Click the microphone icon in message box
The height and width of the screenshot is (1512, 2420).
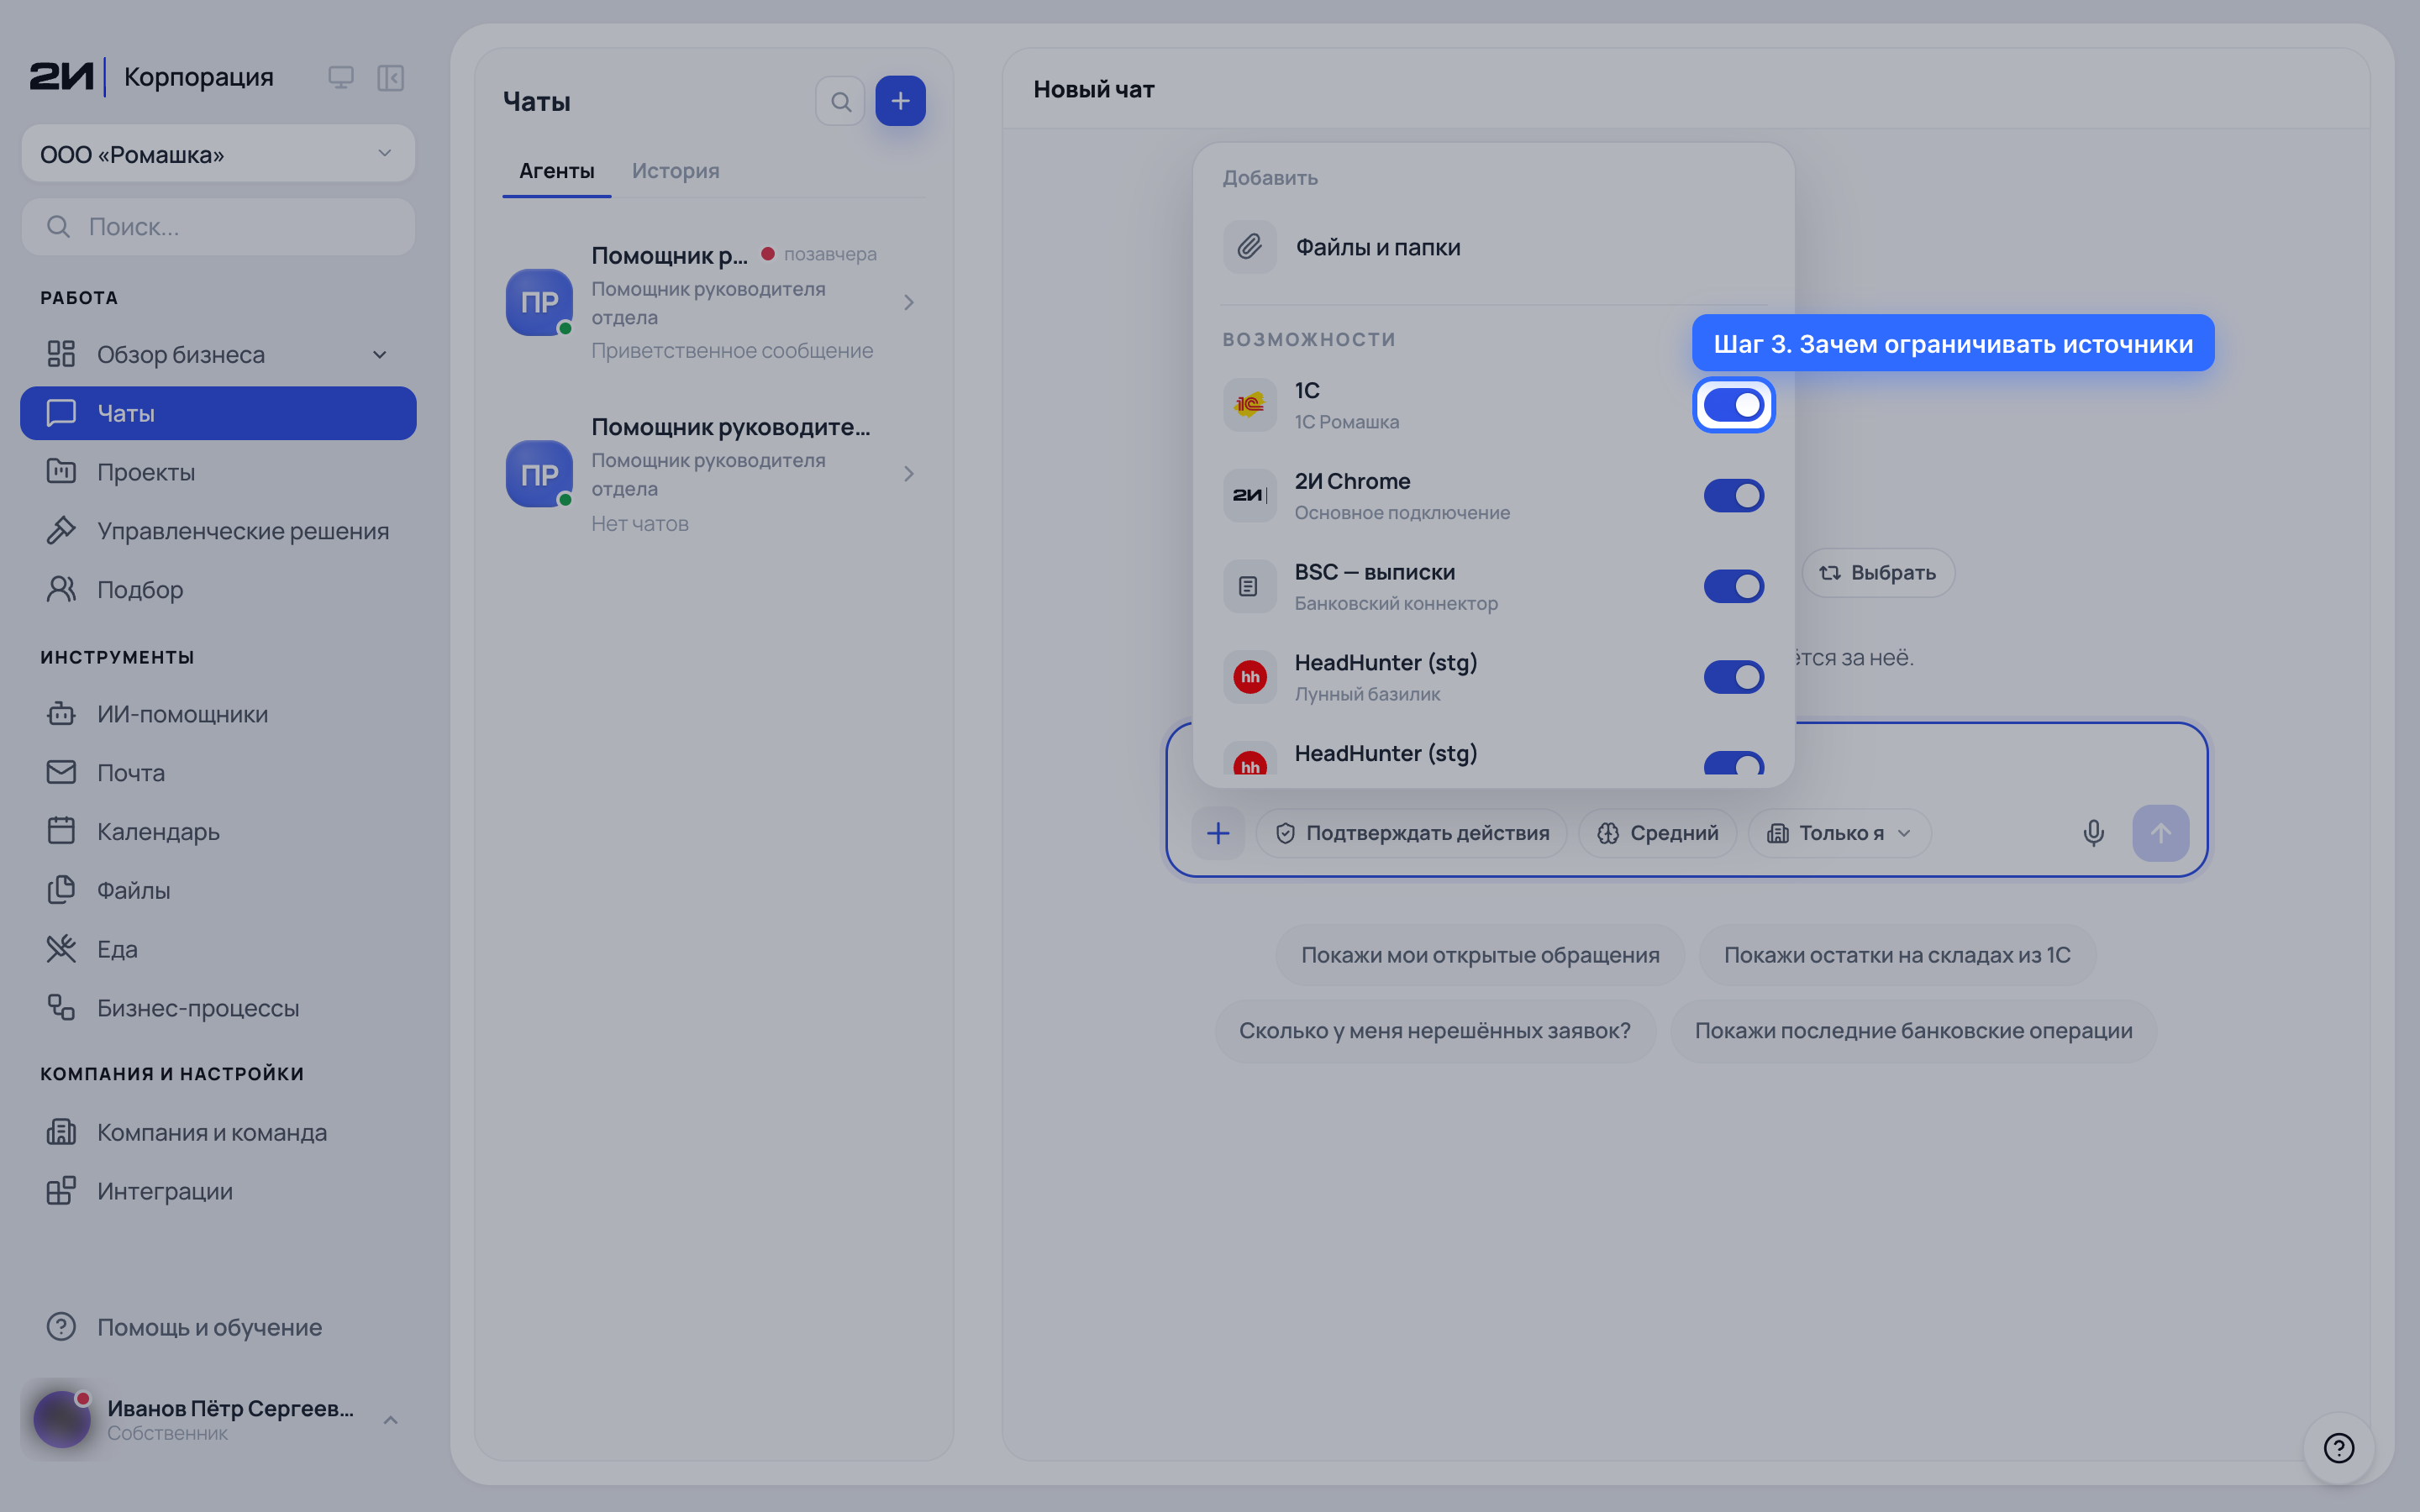coord(2093,833)
